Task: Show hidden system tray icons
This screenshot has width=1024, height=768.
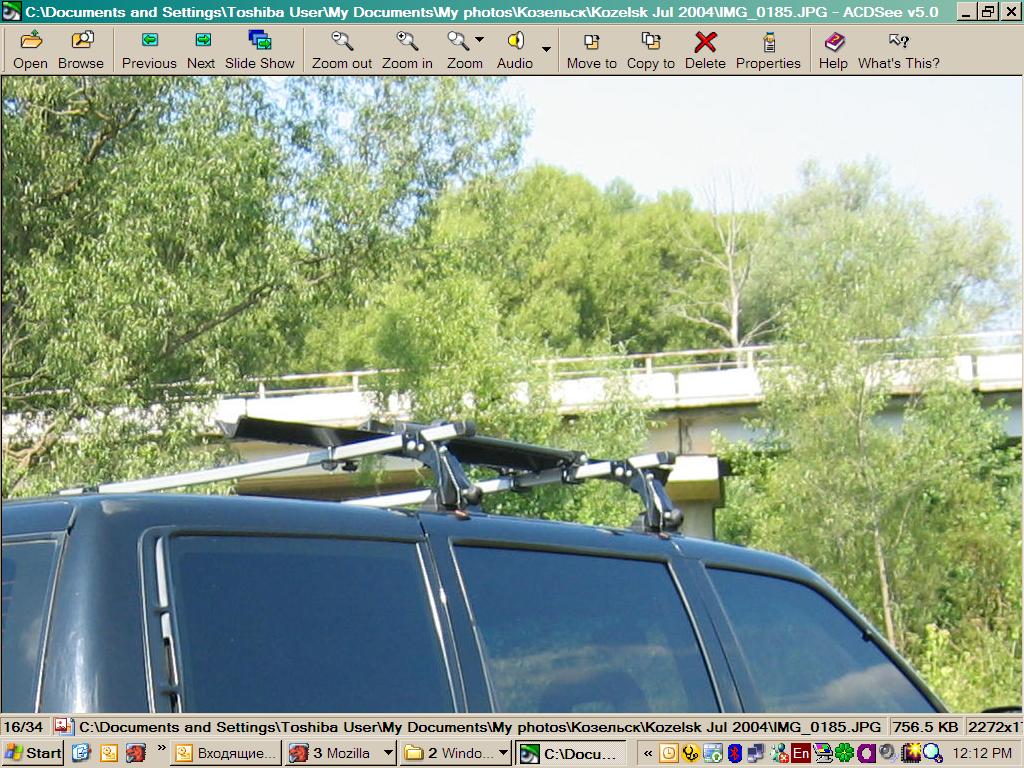Action: [647, 753]
